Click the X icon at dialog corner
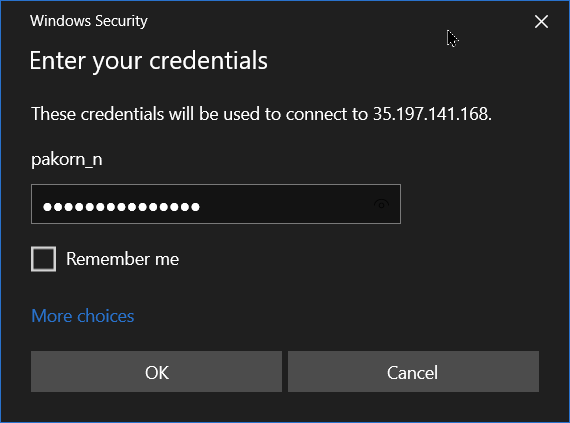 click(541, 21)
